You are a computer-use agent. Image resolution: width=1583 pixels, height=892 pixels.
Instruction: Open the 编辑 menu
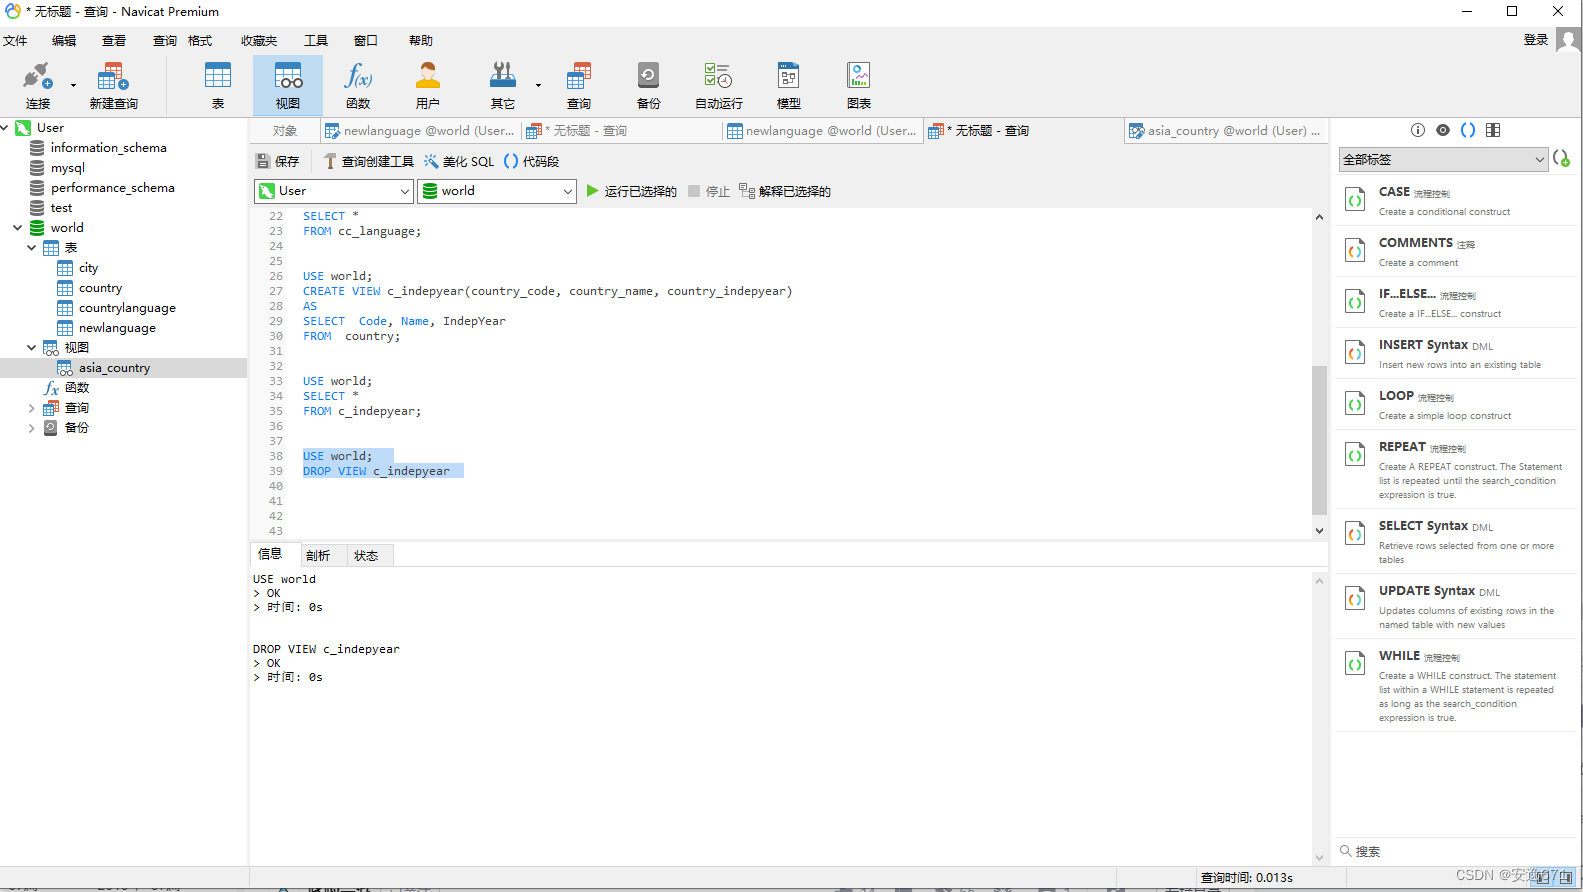[64, 41]
